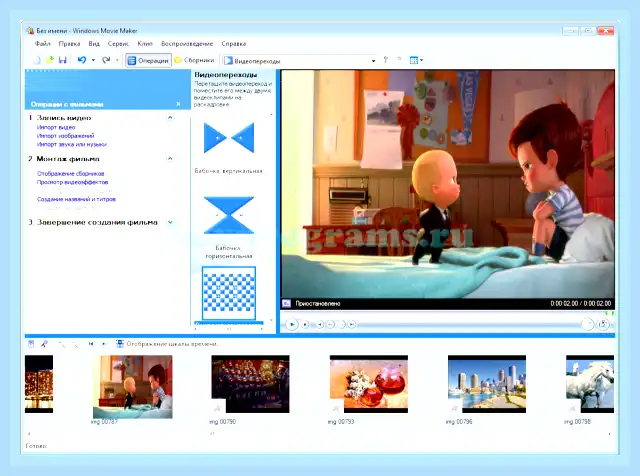Play the preview video
The width and height of the screenshot is (640, 476).
(291, 325)
